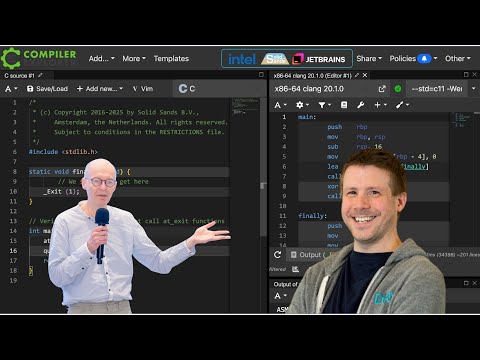Open the compiler pane font size A menu
This screenshot has height=360, width=480.
280,105
